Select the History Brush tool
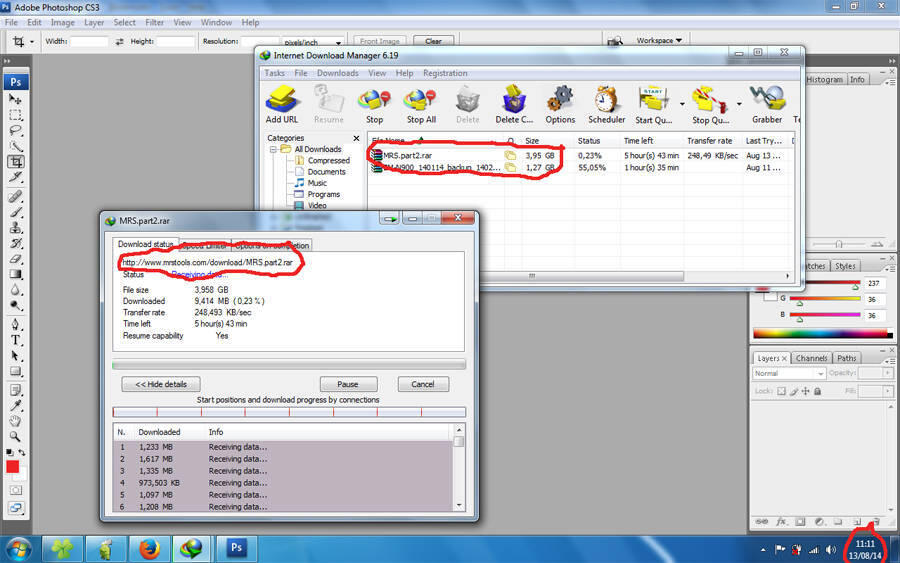The height and width of the screenshot is (563, 900). [x=15, y=243]
